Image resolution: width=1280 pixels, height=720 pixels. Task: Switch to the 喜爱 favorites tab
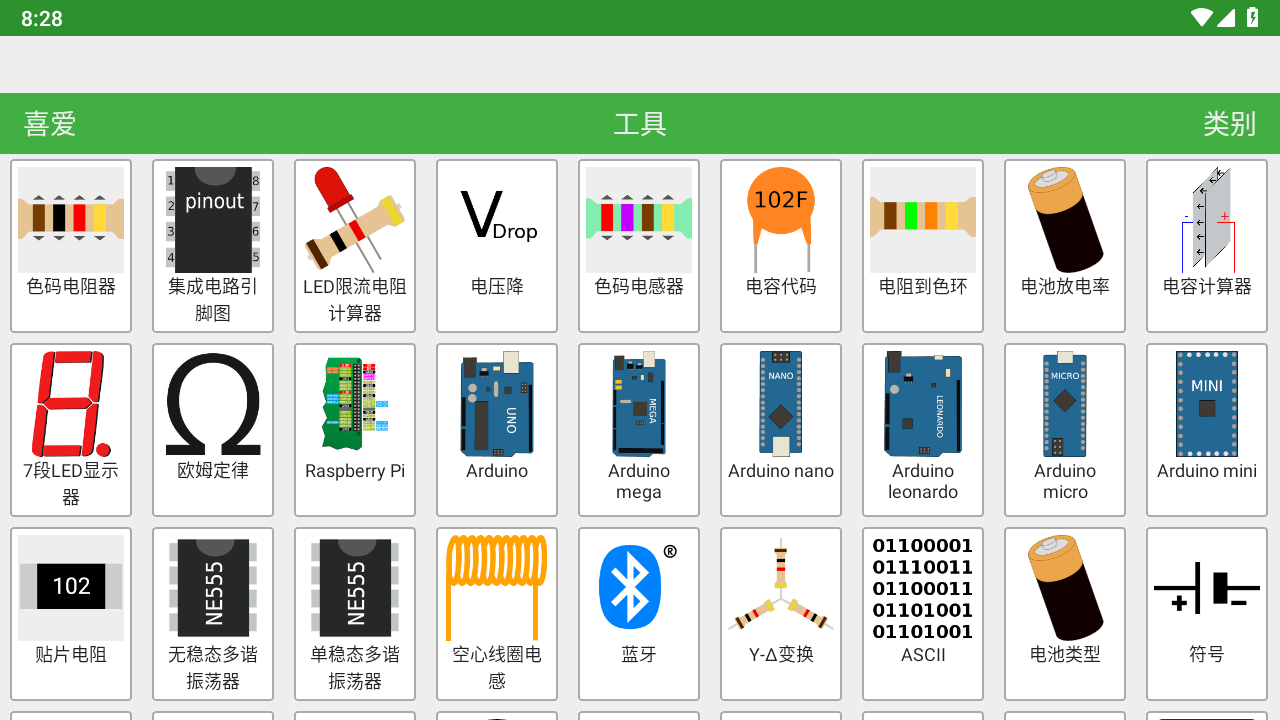[50, 124]
